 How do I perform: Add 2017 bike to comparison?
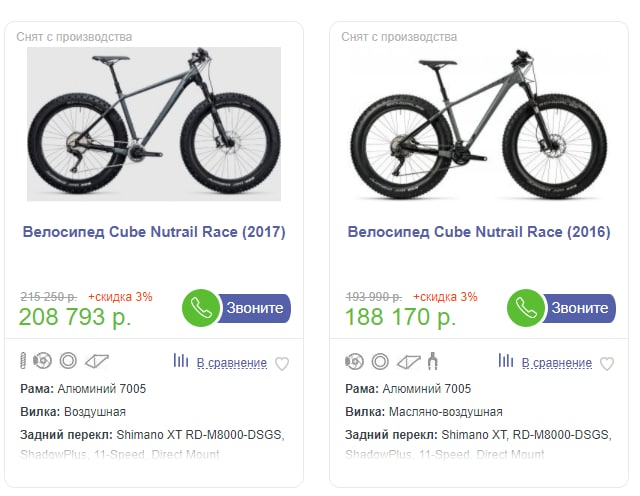[231, 363]
